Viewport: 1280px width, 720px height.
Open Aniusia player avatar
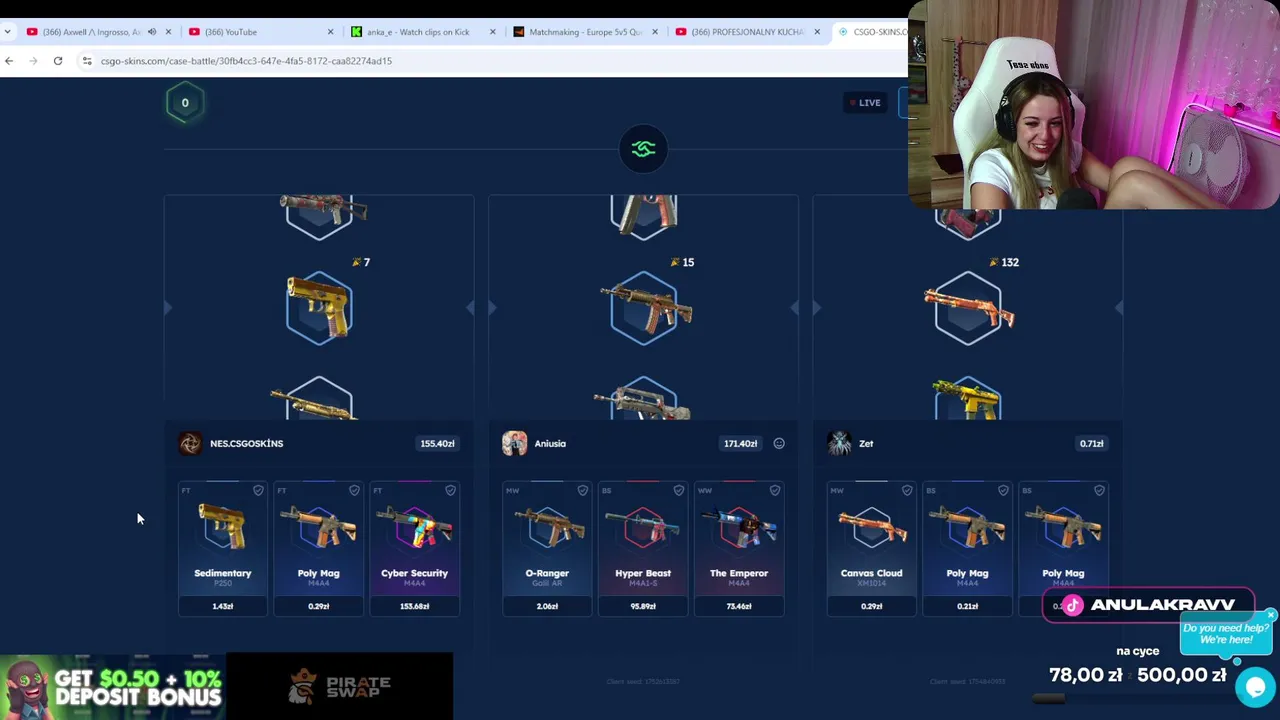(x=514, y=443)
